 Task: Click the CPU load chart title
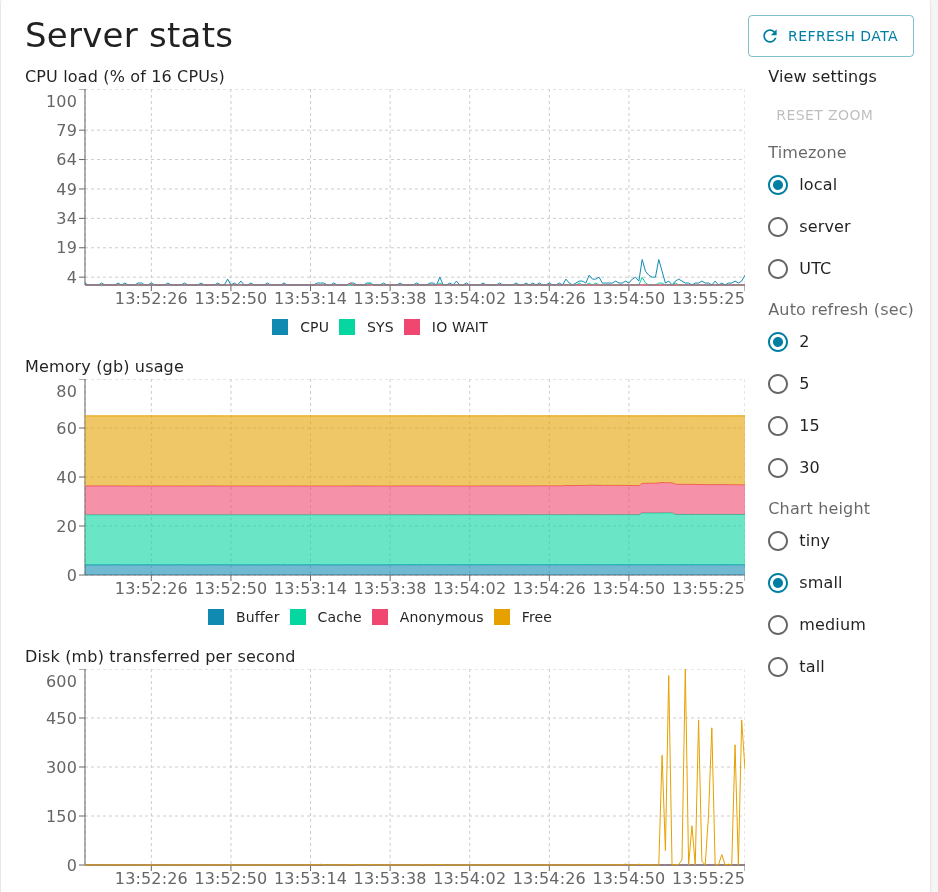coord(124,77)
